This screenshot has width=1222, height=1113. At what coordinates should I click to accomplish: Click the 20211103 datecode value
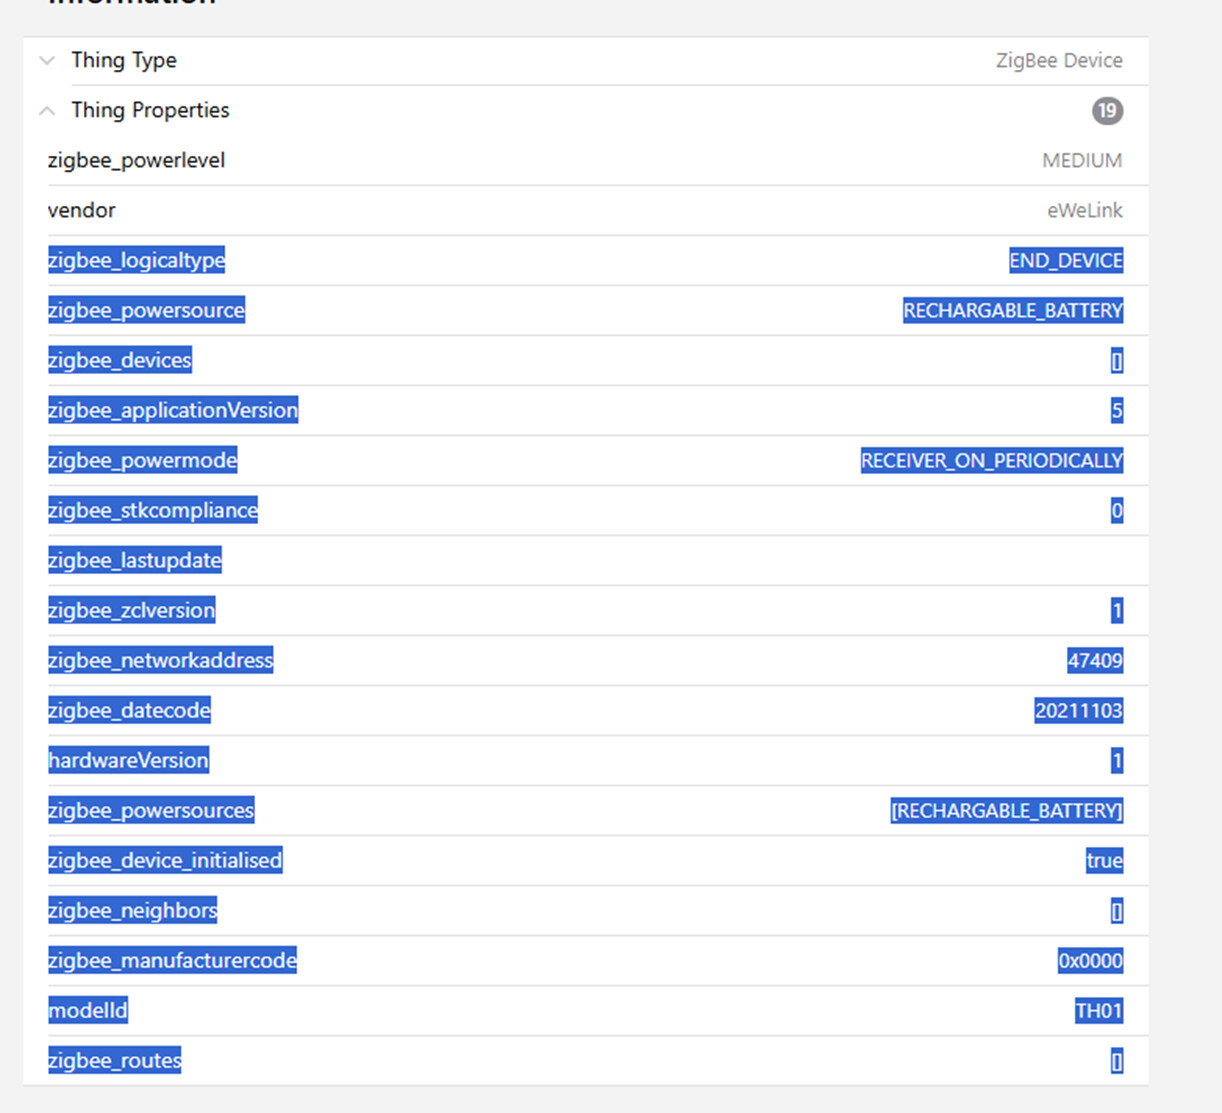coord(1078,710)
